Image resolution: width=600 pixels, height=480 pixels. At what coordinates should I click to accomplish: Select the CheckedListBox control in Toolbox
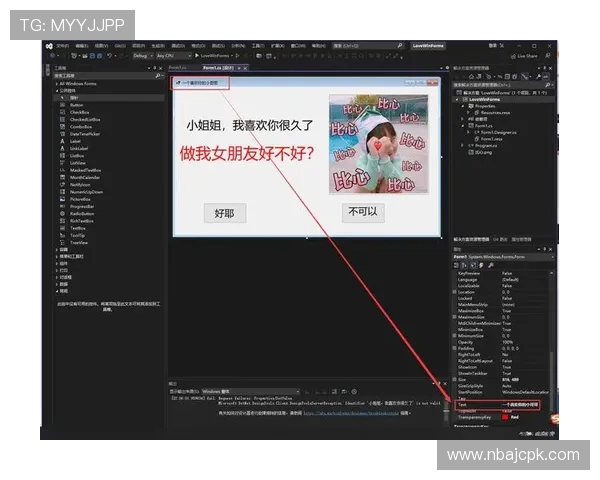coord(85,119)
